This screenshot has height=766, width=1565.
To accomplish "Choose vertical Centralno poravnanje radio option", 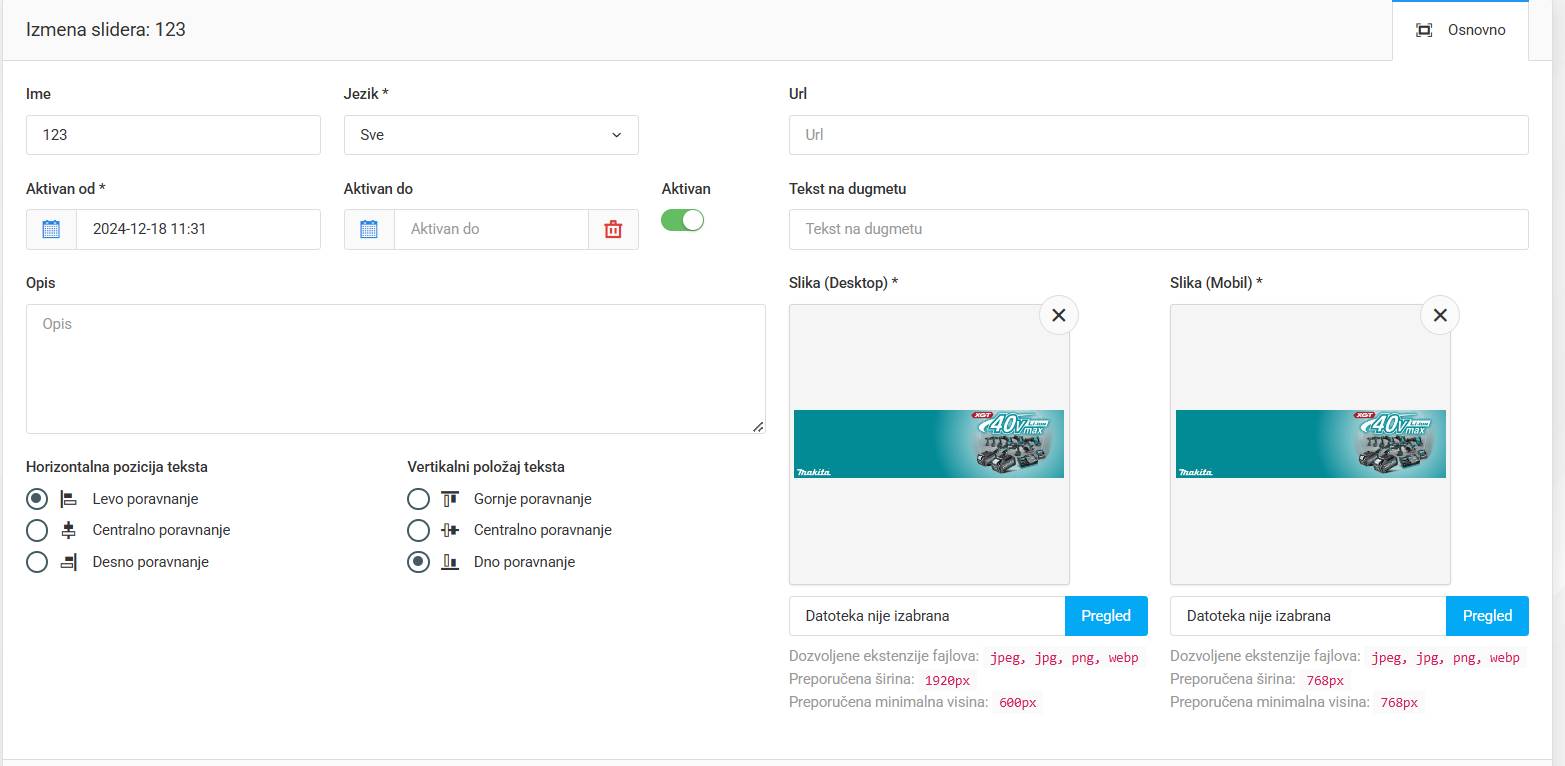I will point(418,530).
